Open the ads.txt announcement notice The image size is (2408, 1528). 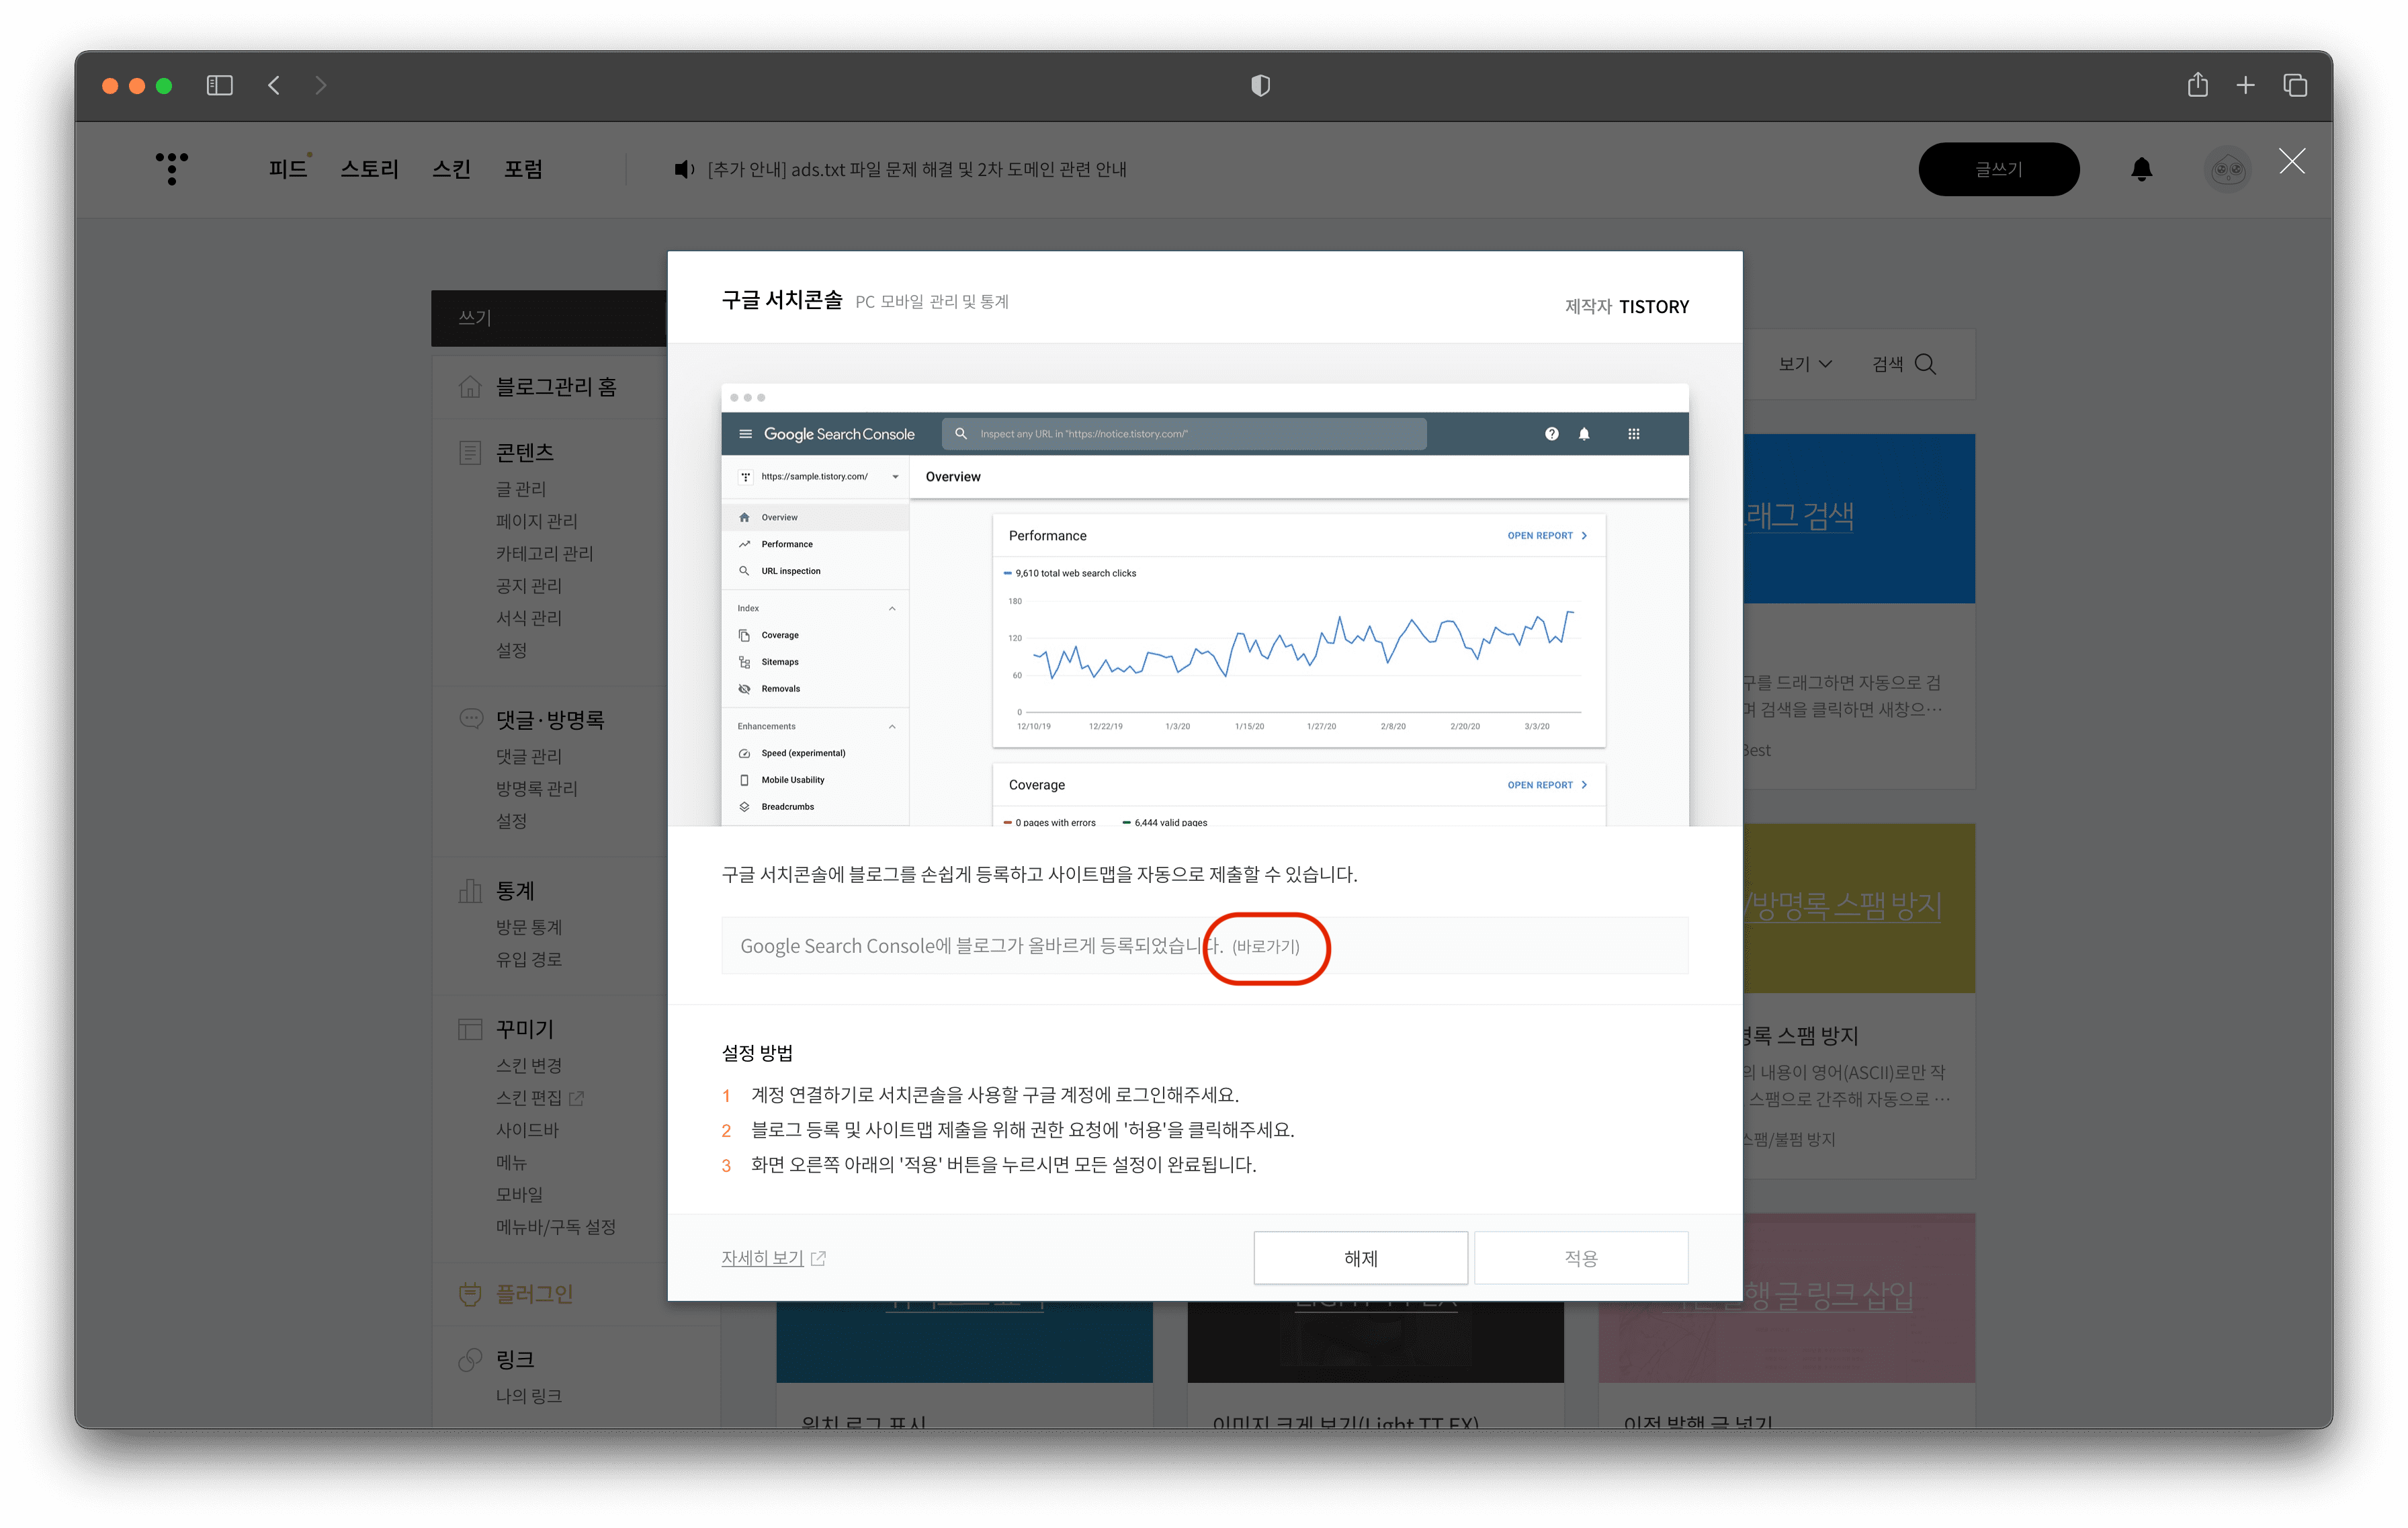(917, 169)
